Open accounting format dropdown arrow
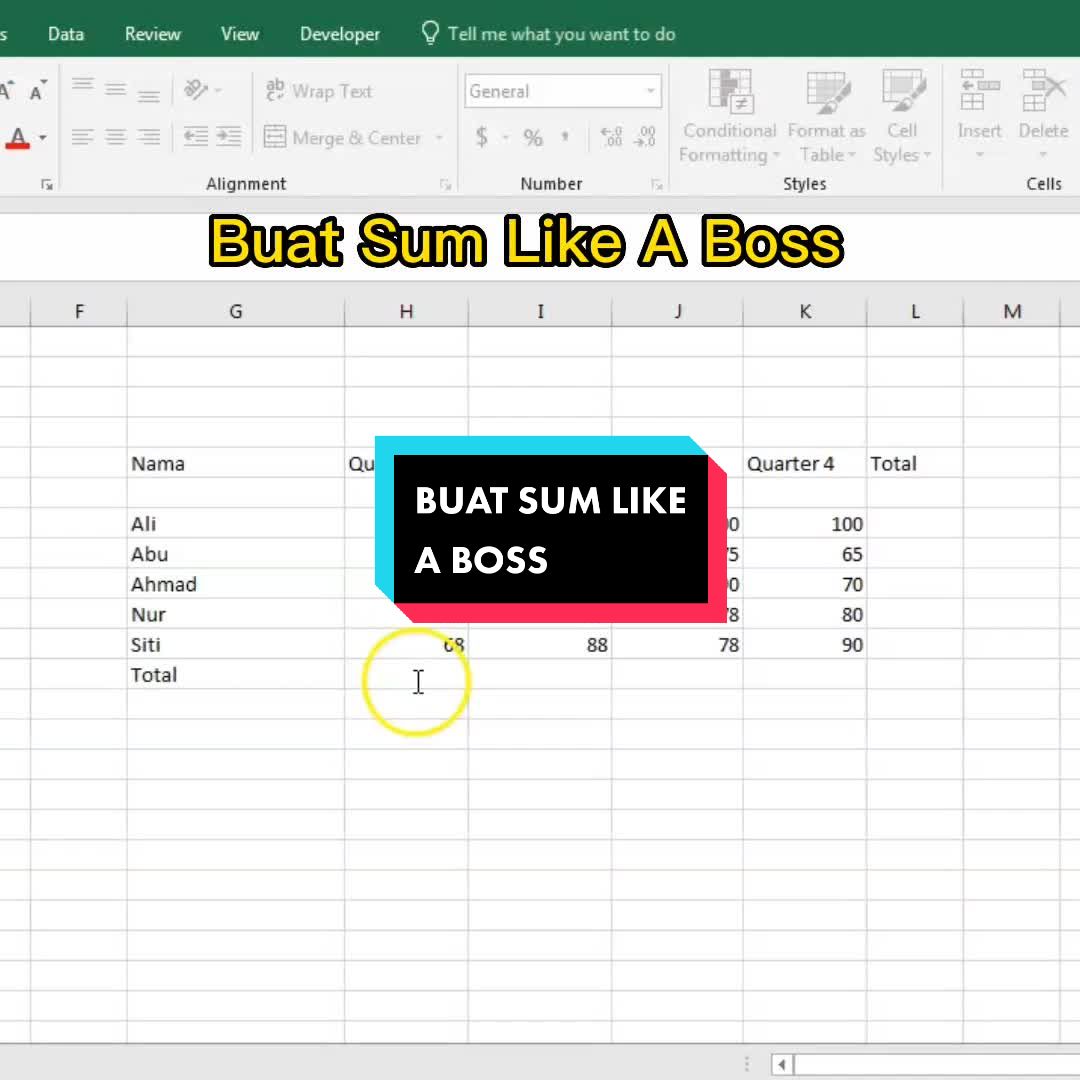 (506, 138)
